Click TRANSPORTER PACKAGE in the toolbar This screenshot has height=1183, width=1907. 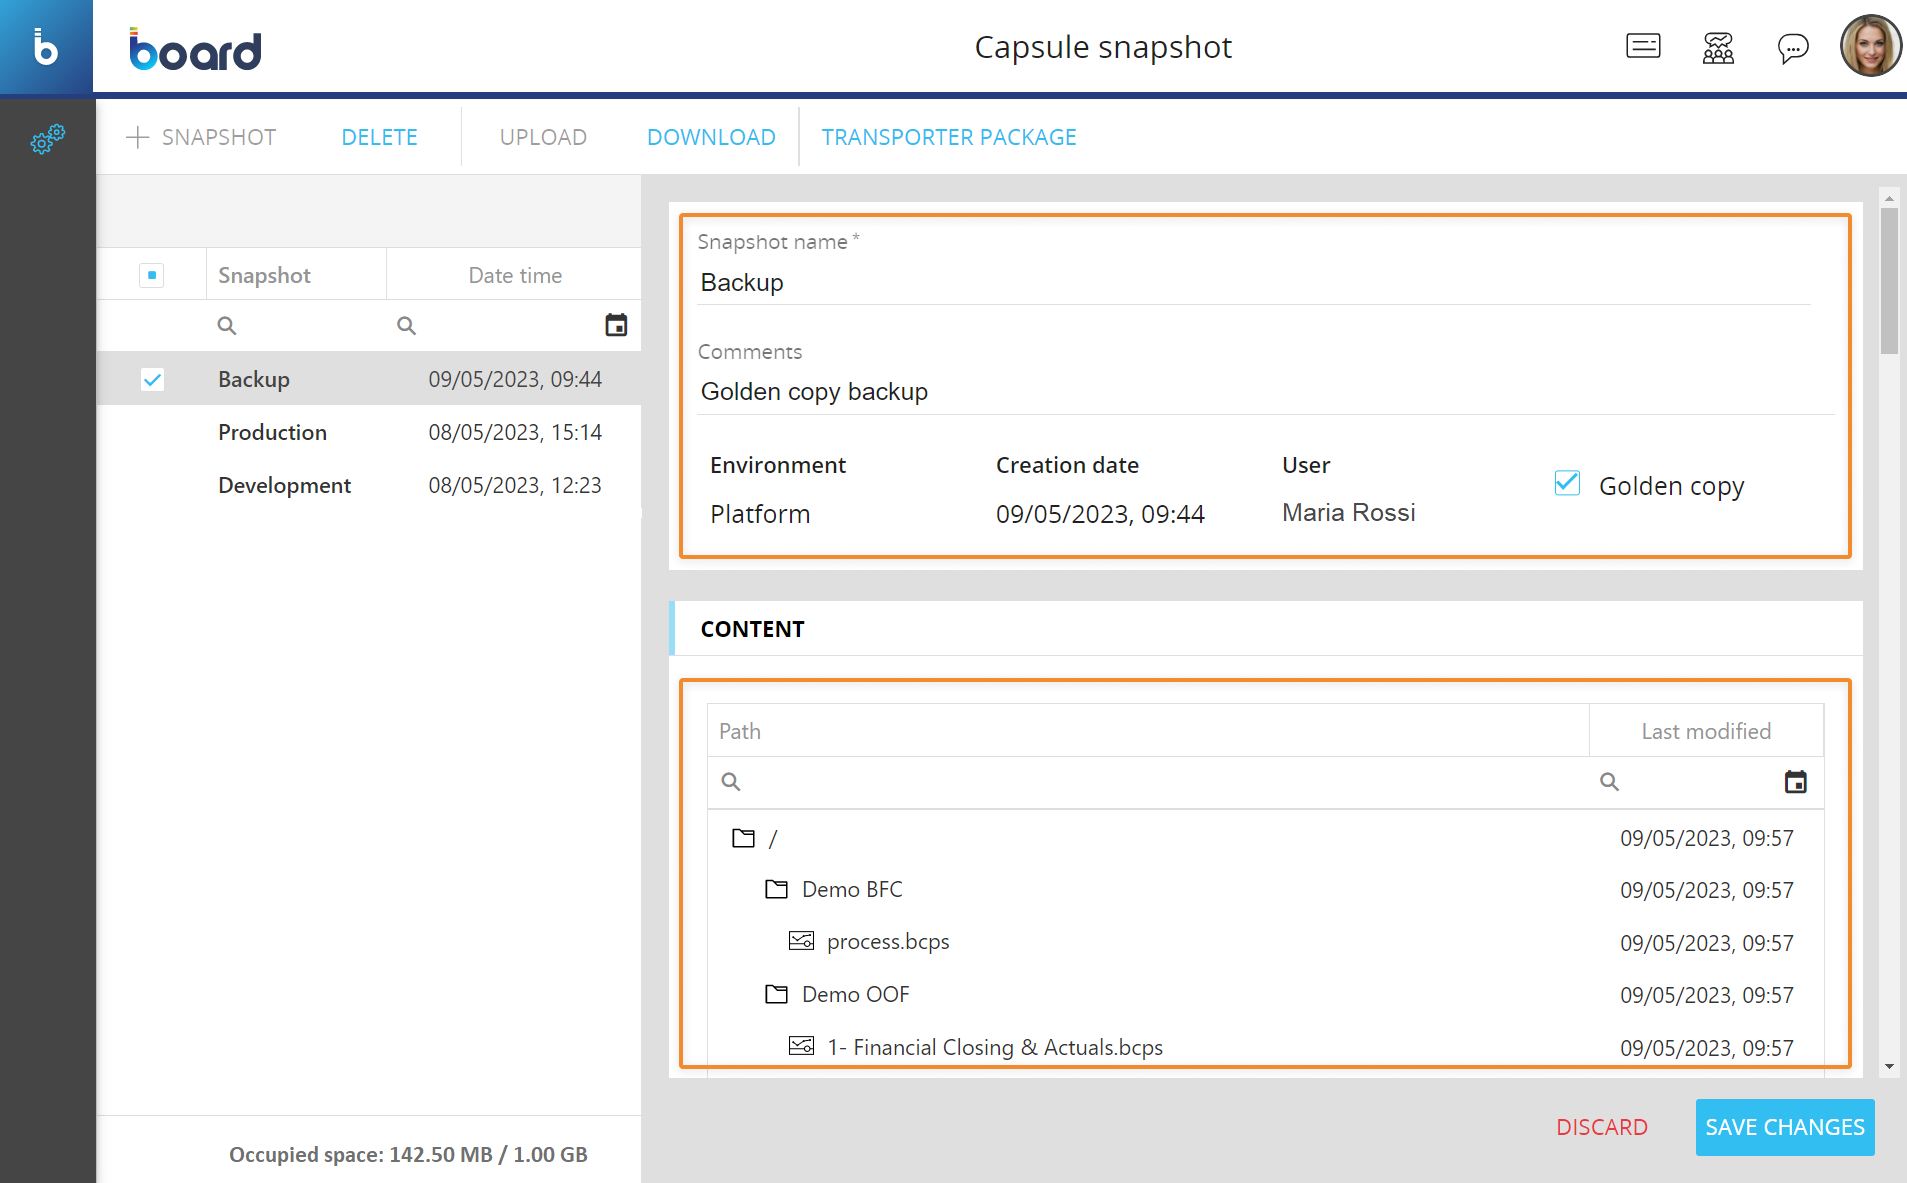point(948,137)
